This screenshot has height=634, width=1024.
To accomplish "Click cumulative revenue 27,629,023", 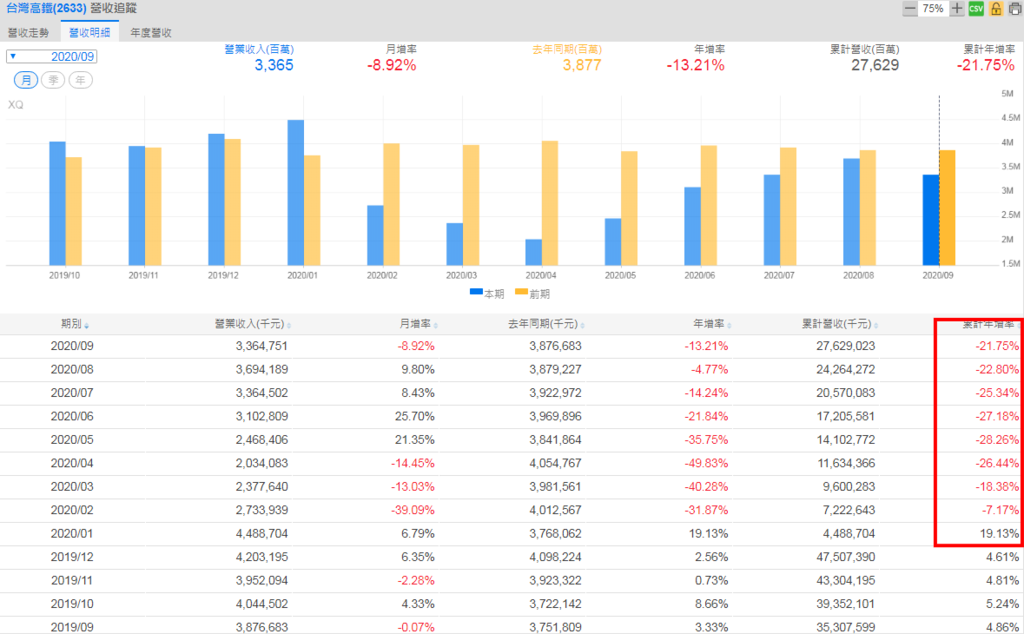I will point(846,346).
